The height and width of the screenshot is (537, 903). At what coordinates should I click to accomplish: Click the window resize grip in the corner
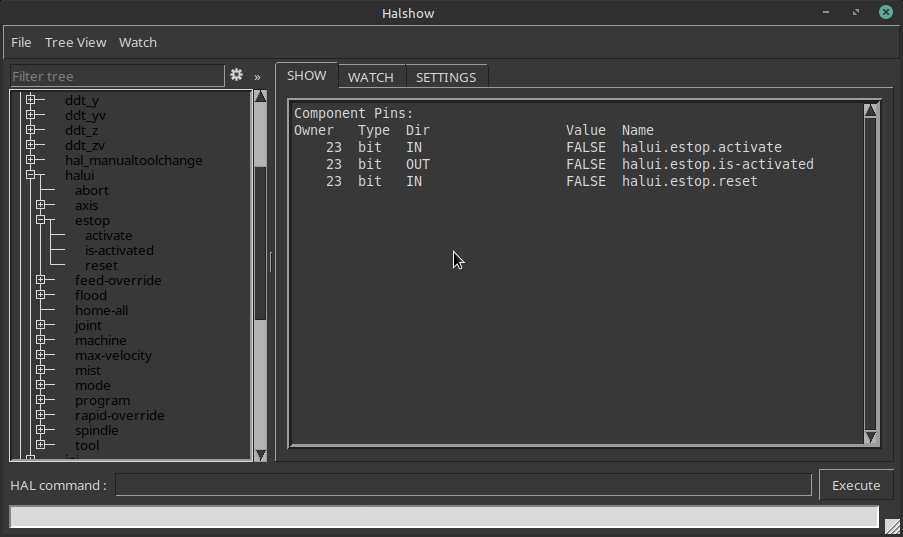pyautogui.click(x=893, y=526)
